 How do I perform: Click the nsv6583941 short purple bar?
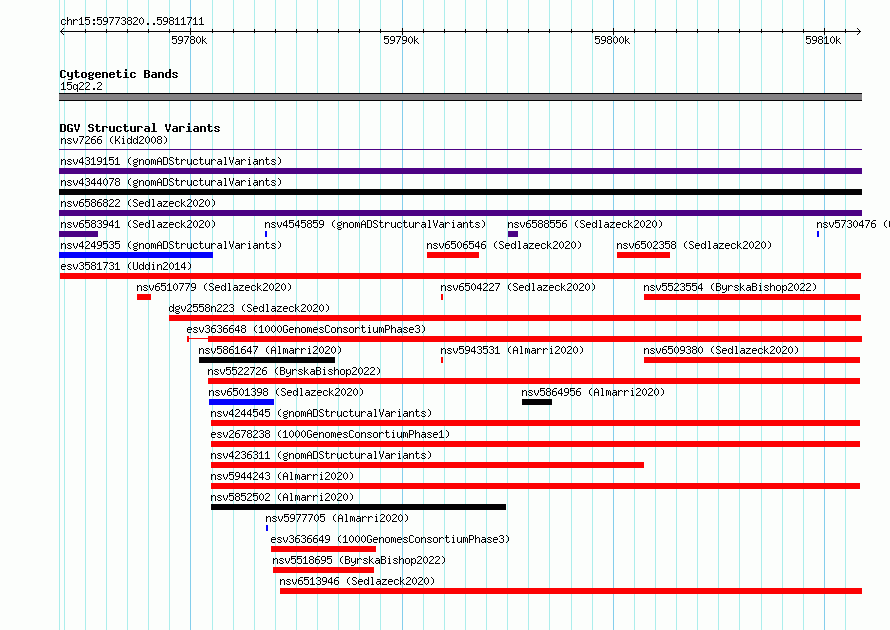pyautogui.click(x=79, y=234)
